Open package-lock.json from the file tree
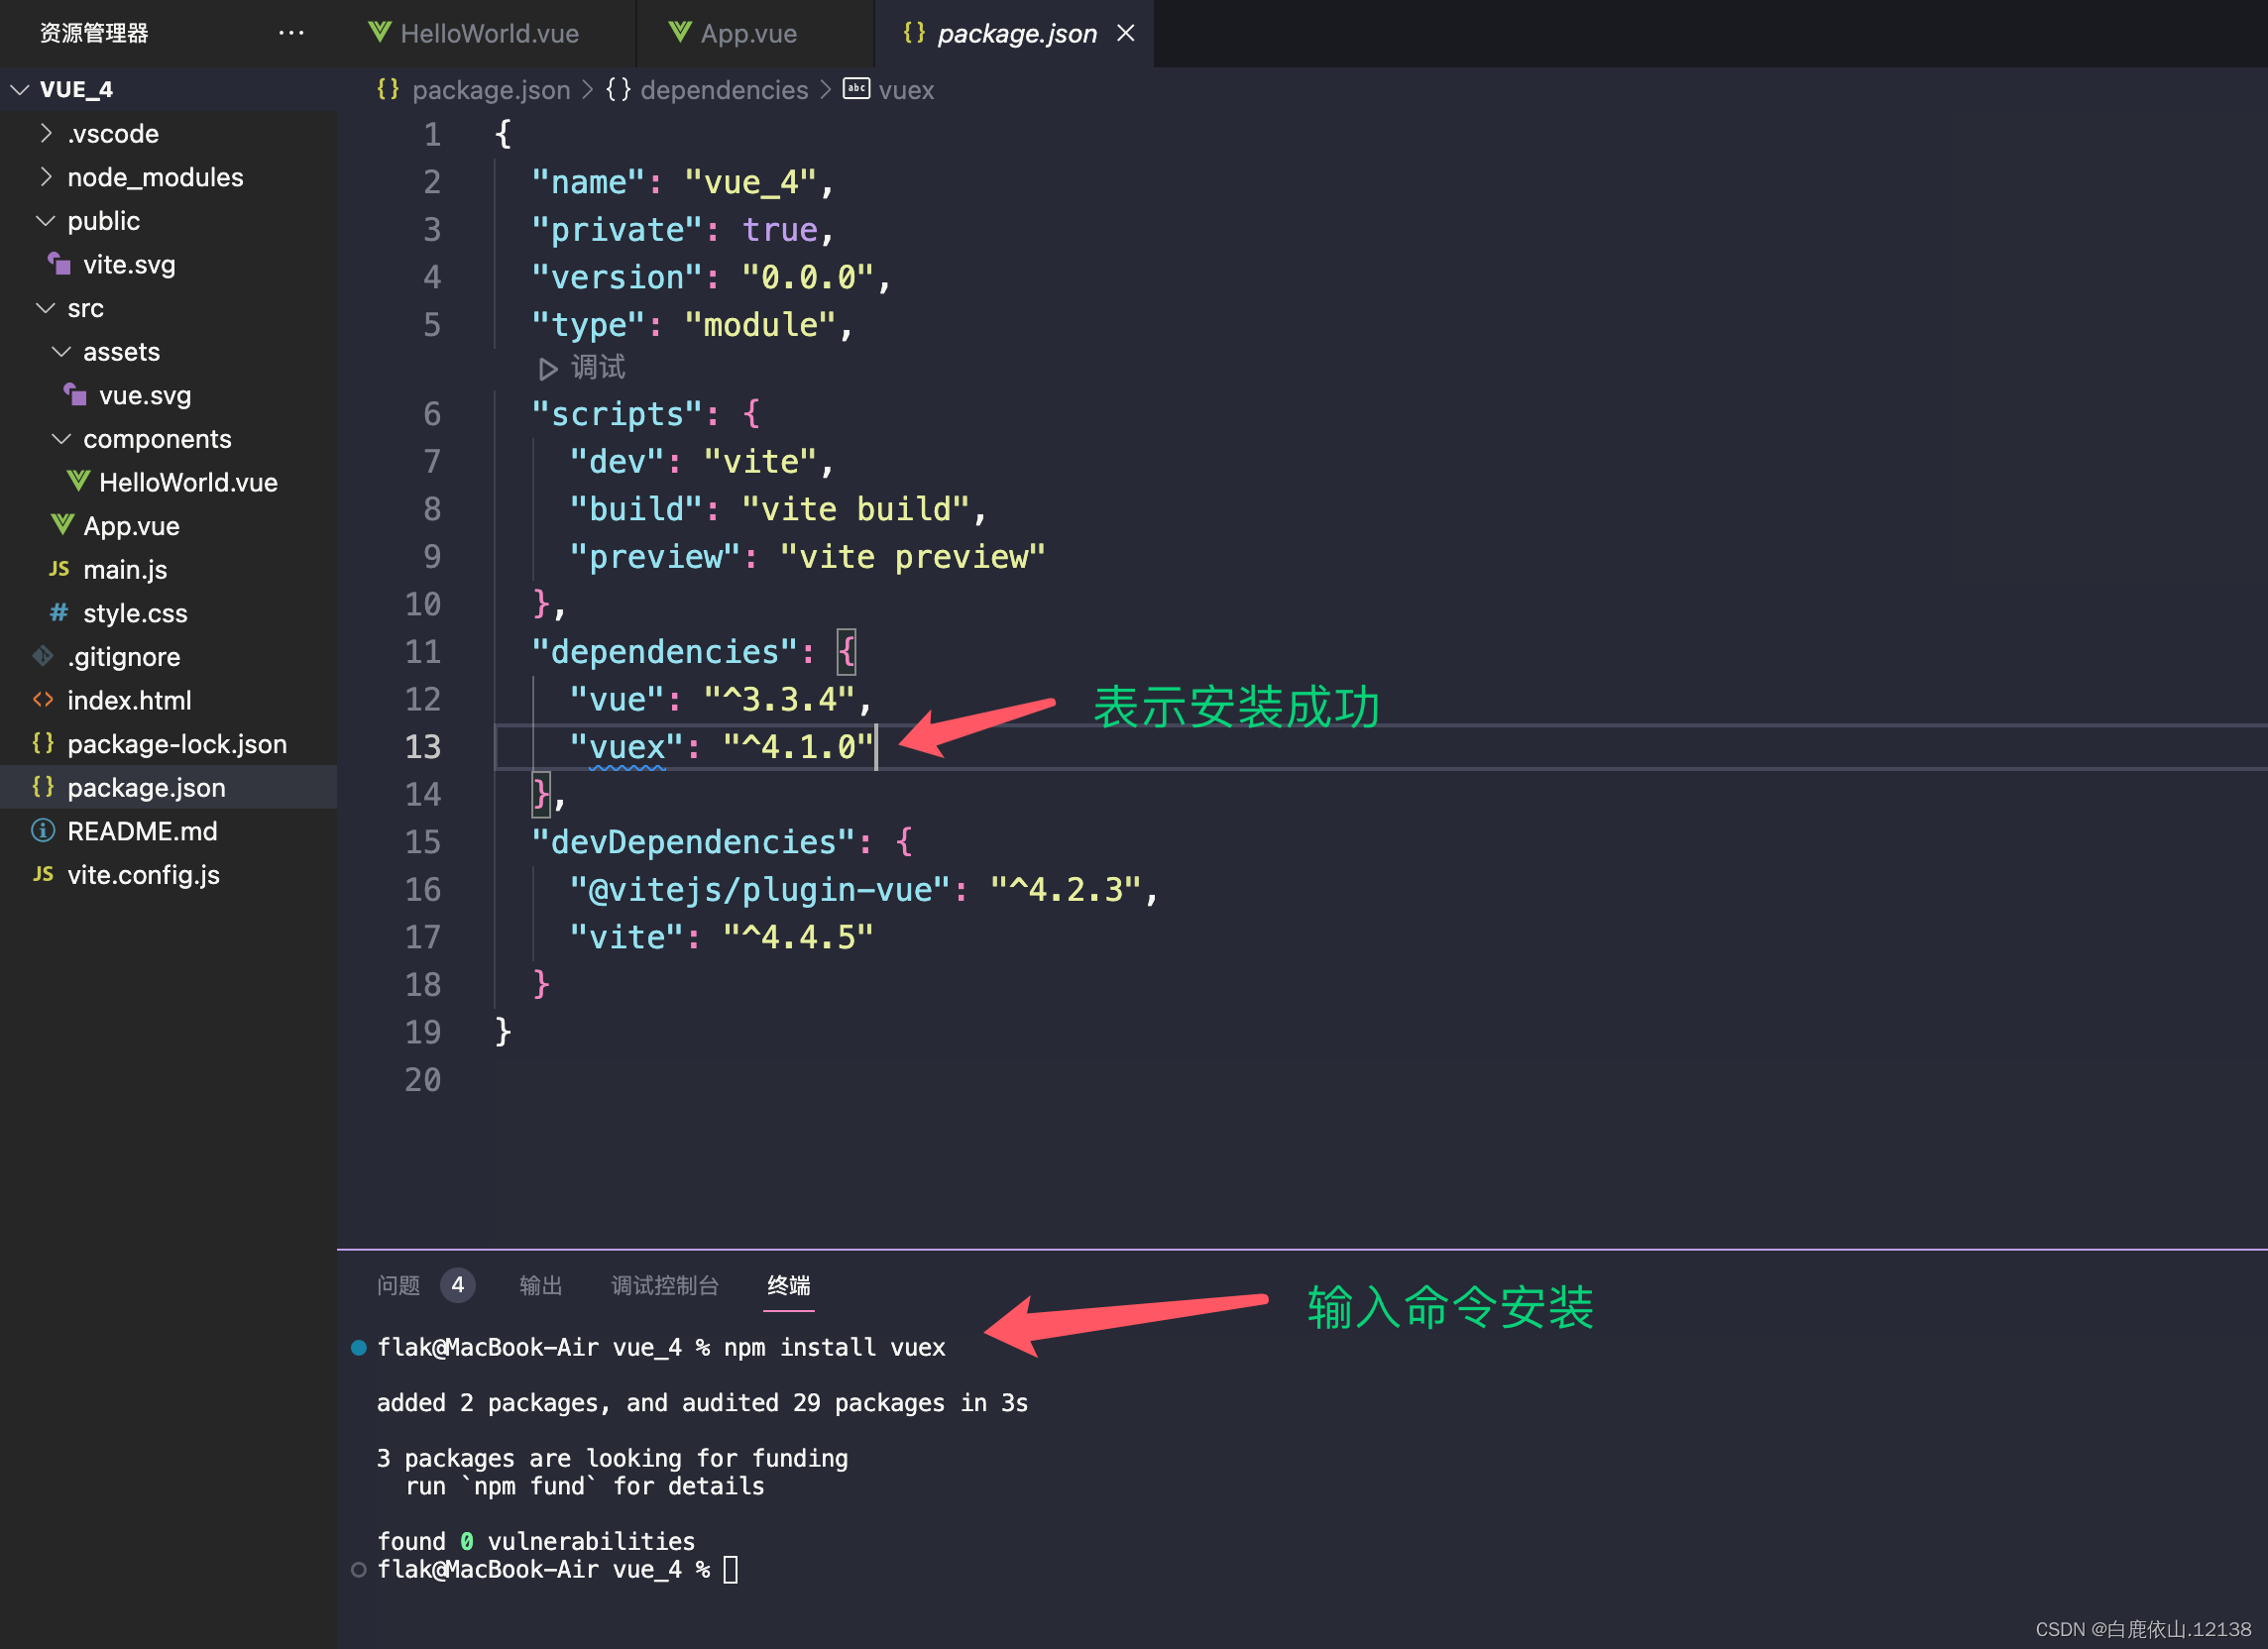 coord(176,744)
